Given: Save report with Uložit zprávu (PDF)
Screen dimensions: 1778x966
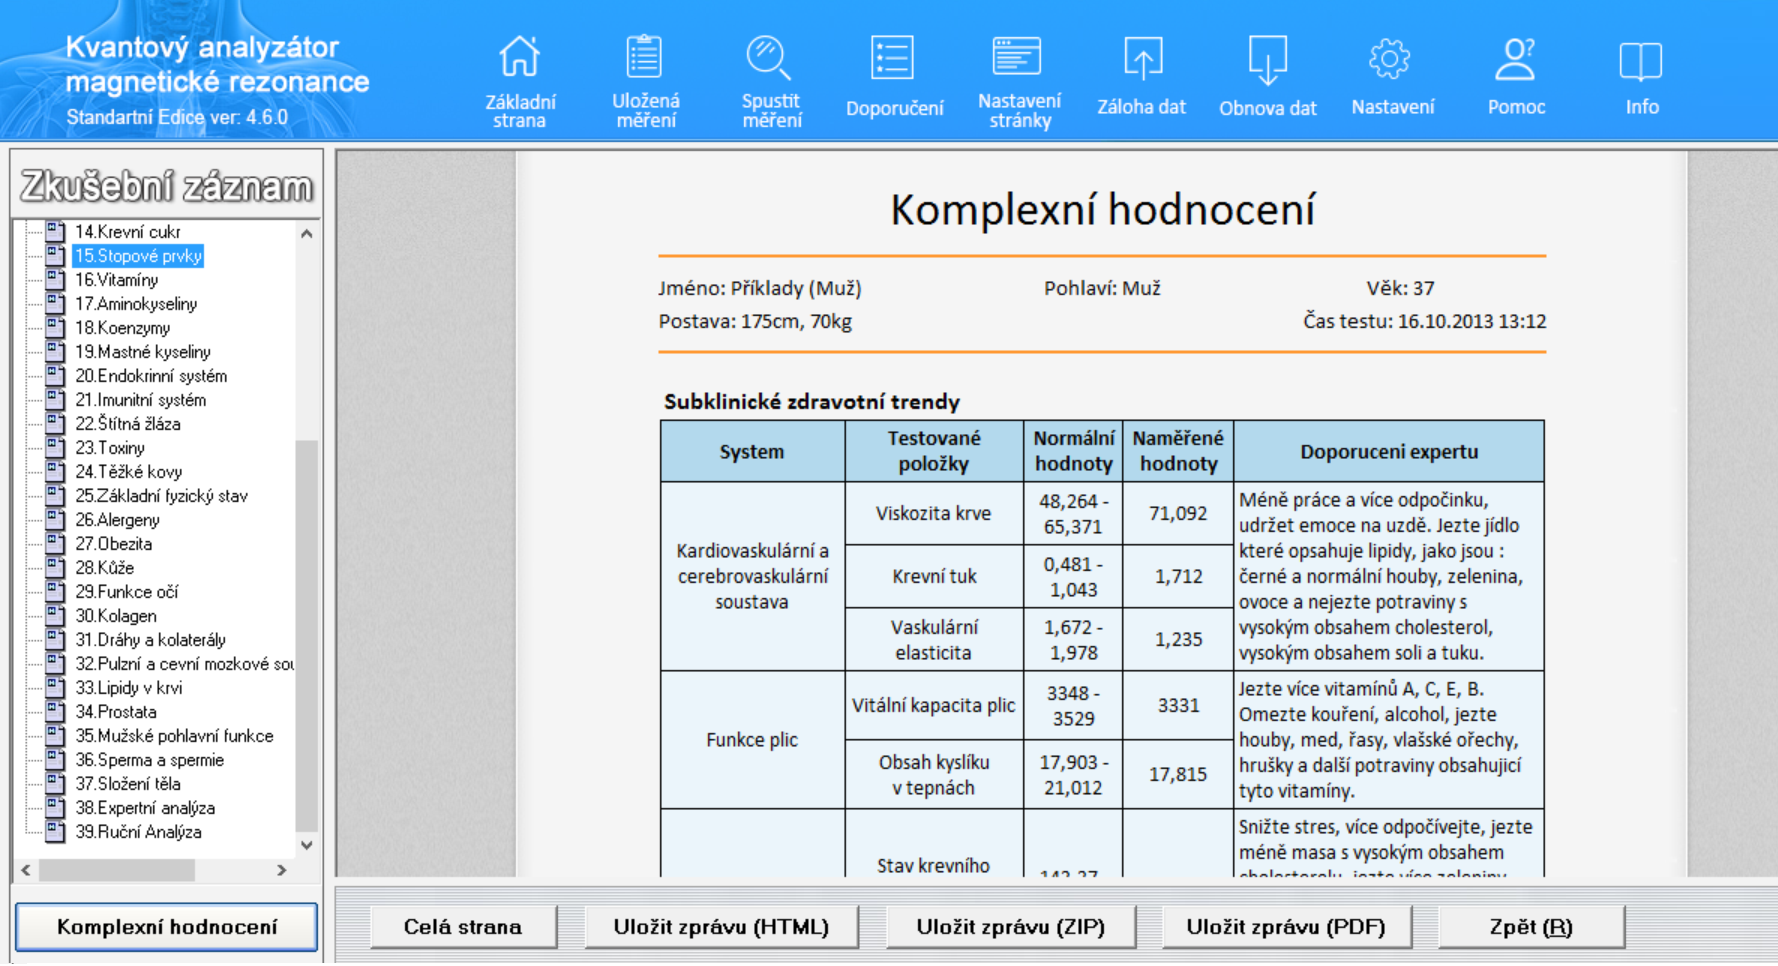Looking at the screenshot, I should coord(1286,927).
